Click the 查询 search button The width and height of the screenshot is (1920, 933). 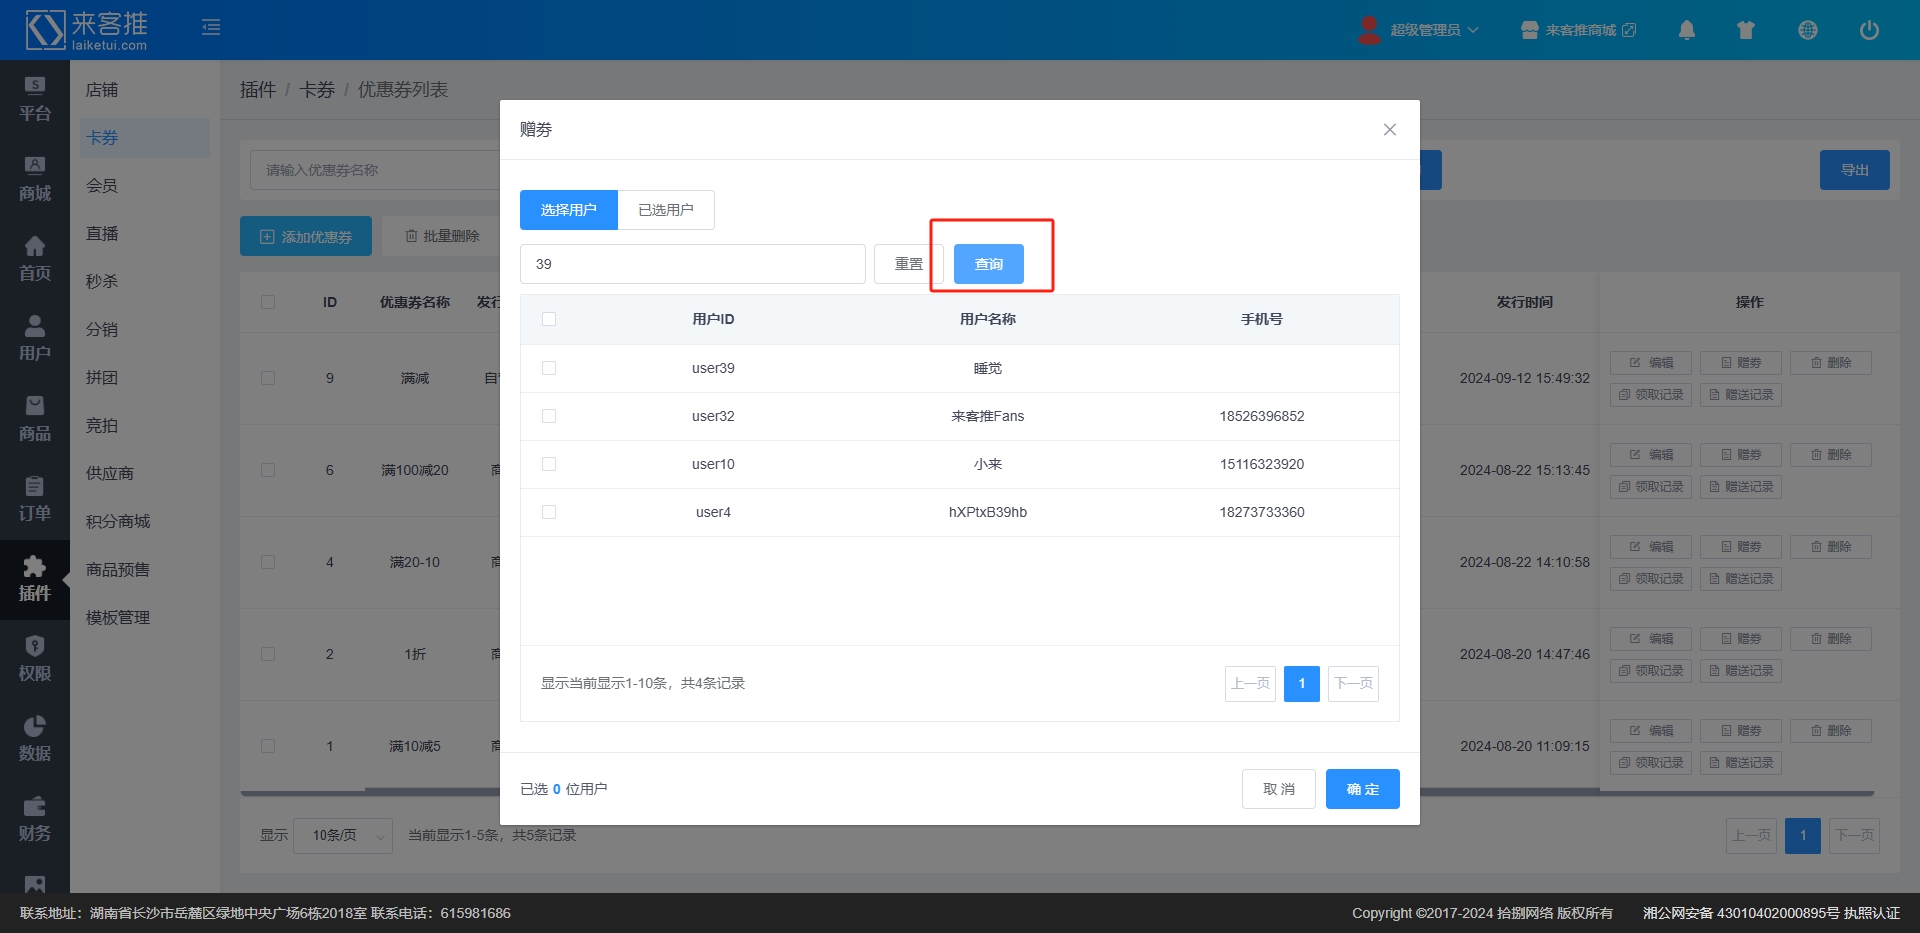pyautogui.click(x=988, y=264)
